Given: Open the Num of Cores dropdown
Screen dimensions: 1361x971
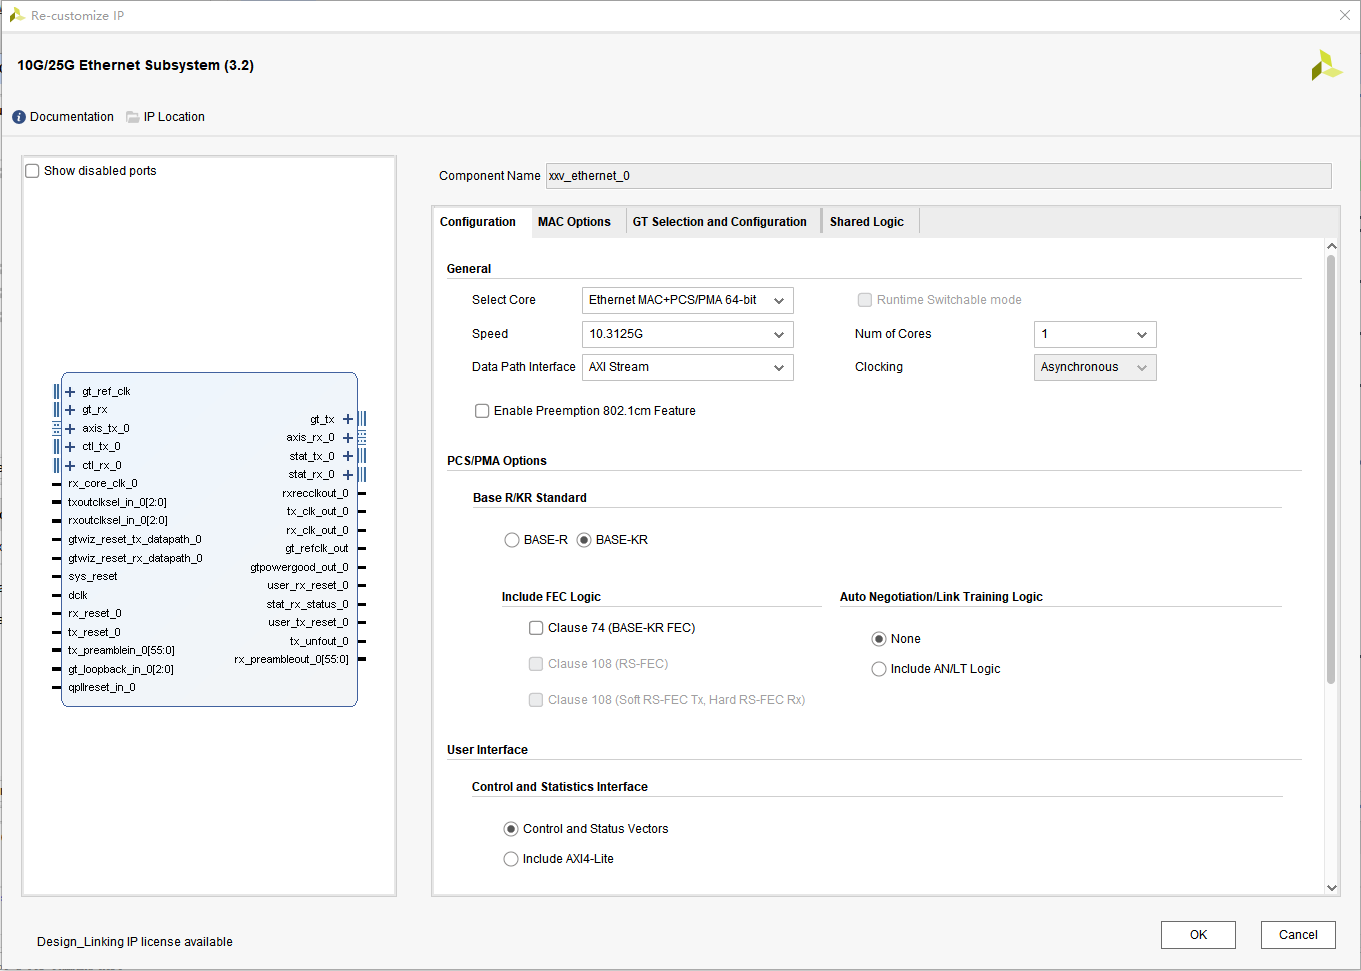Looking at the screenshot, I should click(1094, 334).
